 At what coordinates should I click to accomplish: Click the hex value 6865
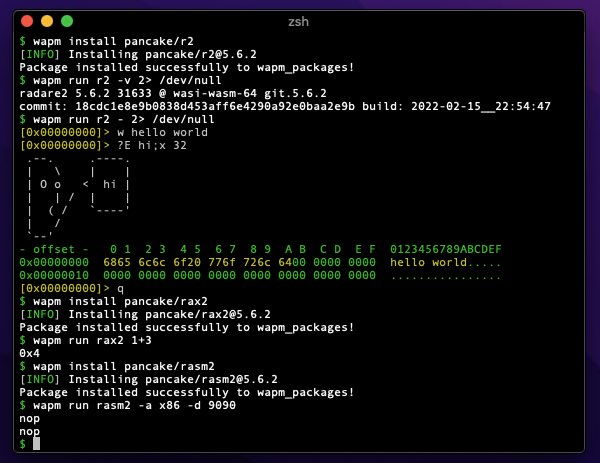117,262
